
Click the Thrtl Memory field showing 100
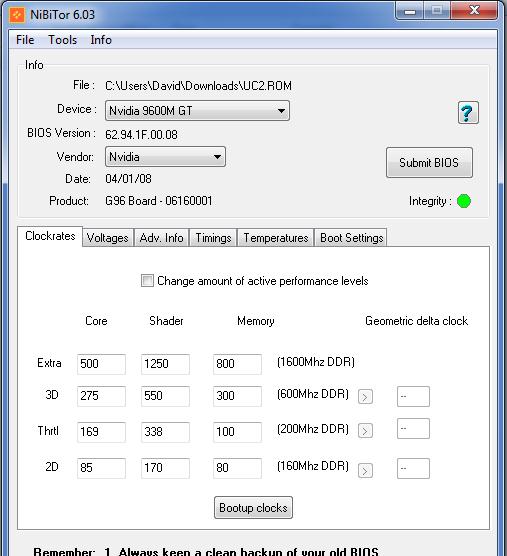click(x=237, y=432)
